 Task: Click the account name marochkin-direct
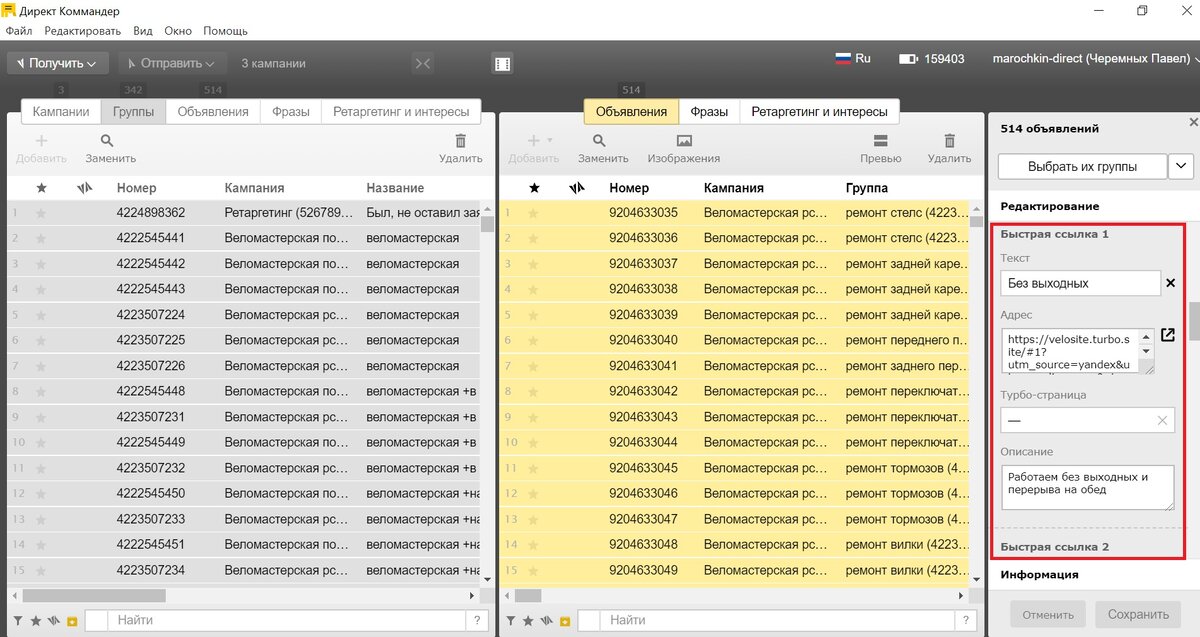(x=1092, y=58)
